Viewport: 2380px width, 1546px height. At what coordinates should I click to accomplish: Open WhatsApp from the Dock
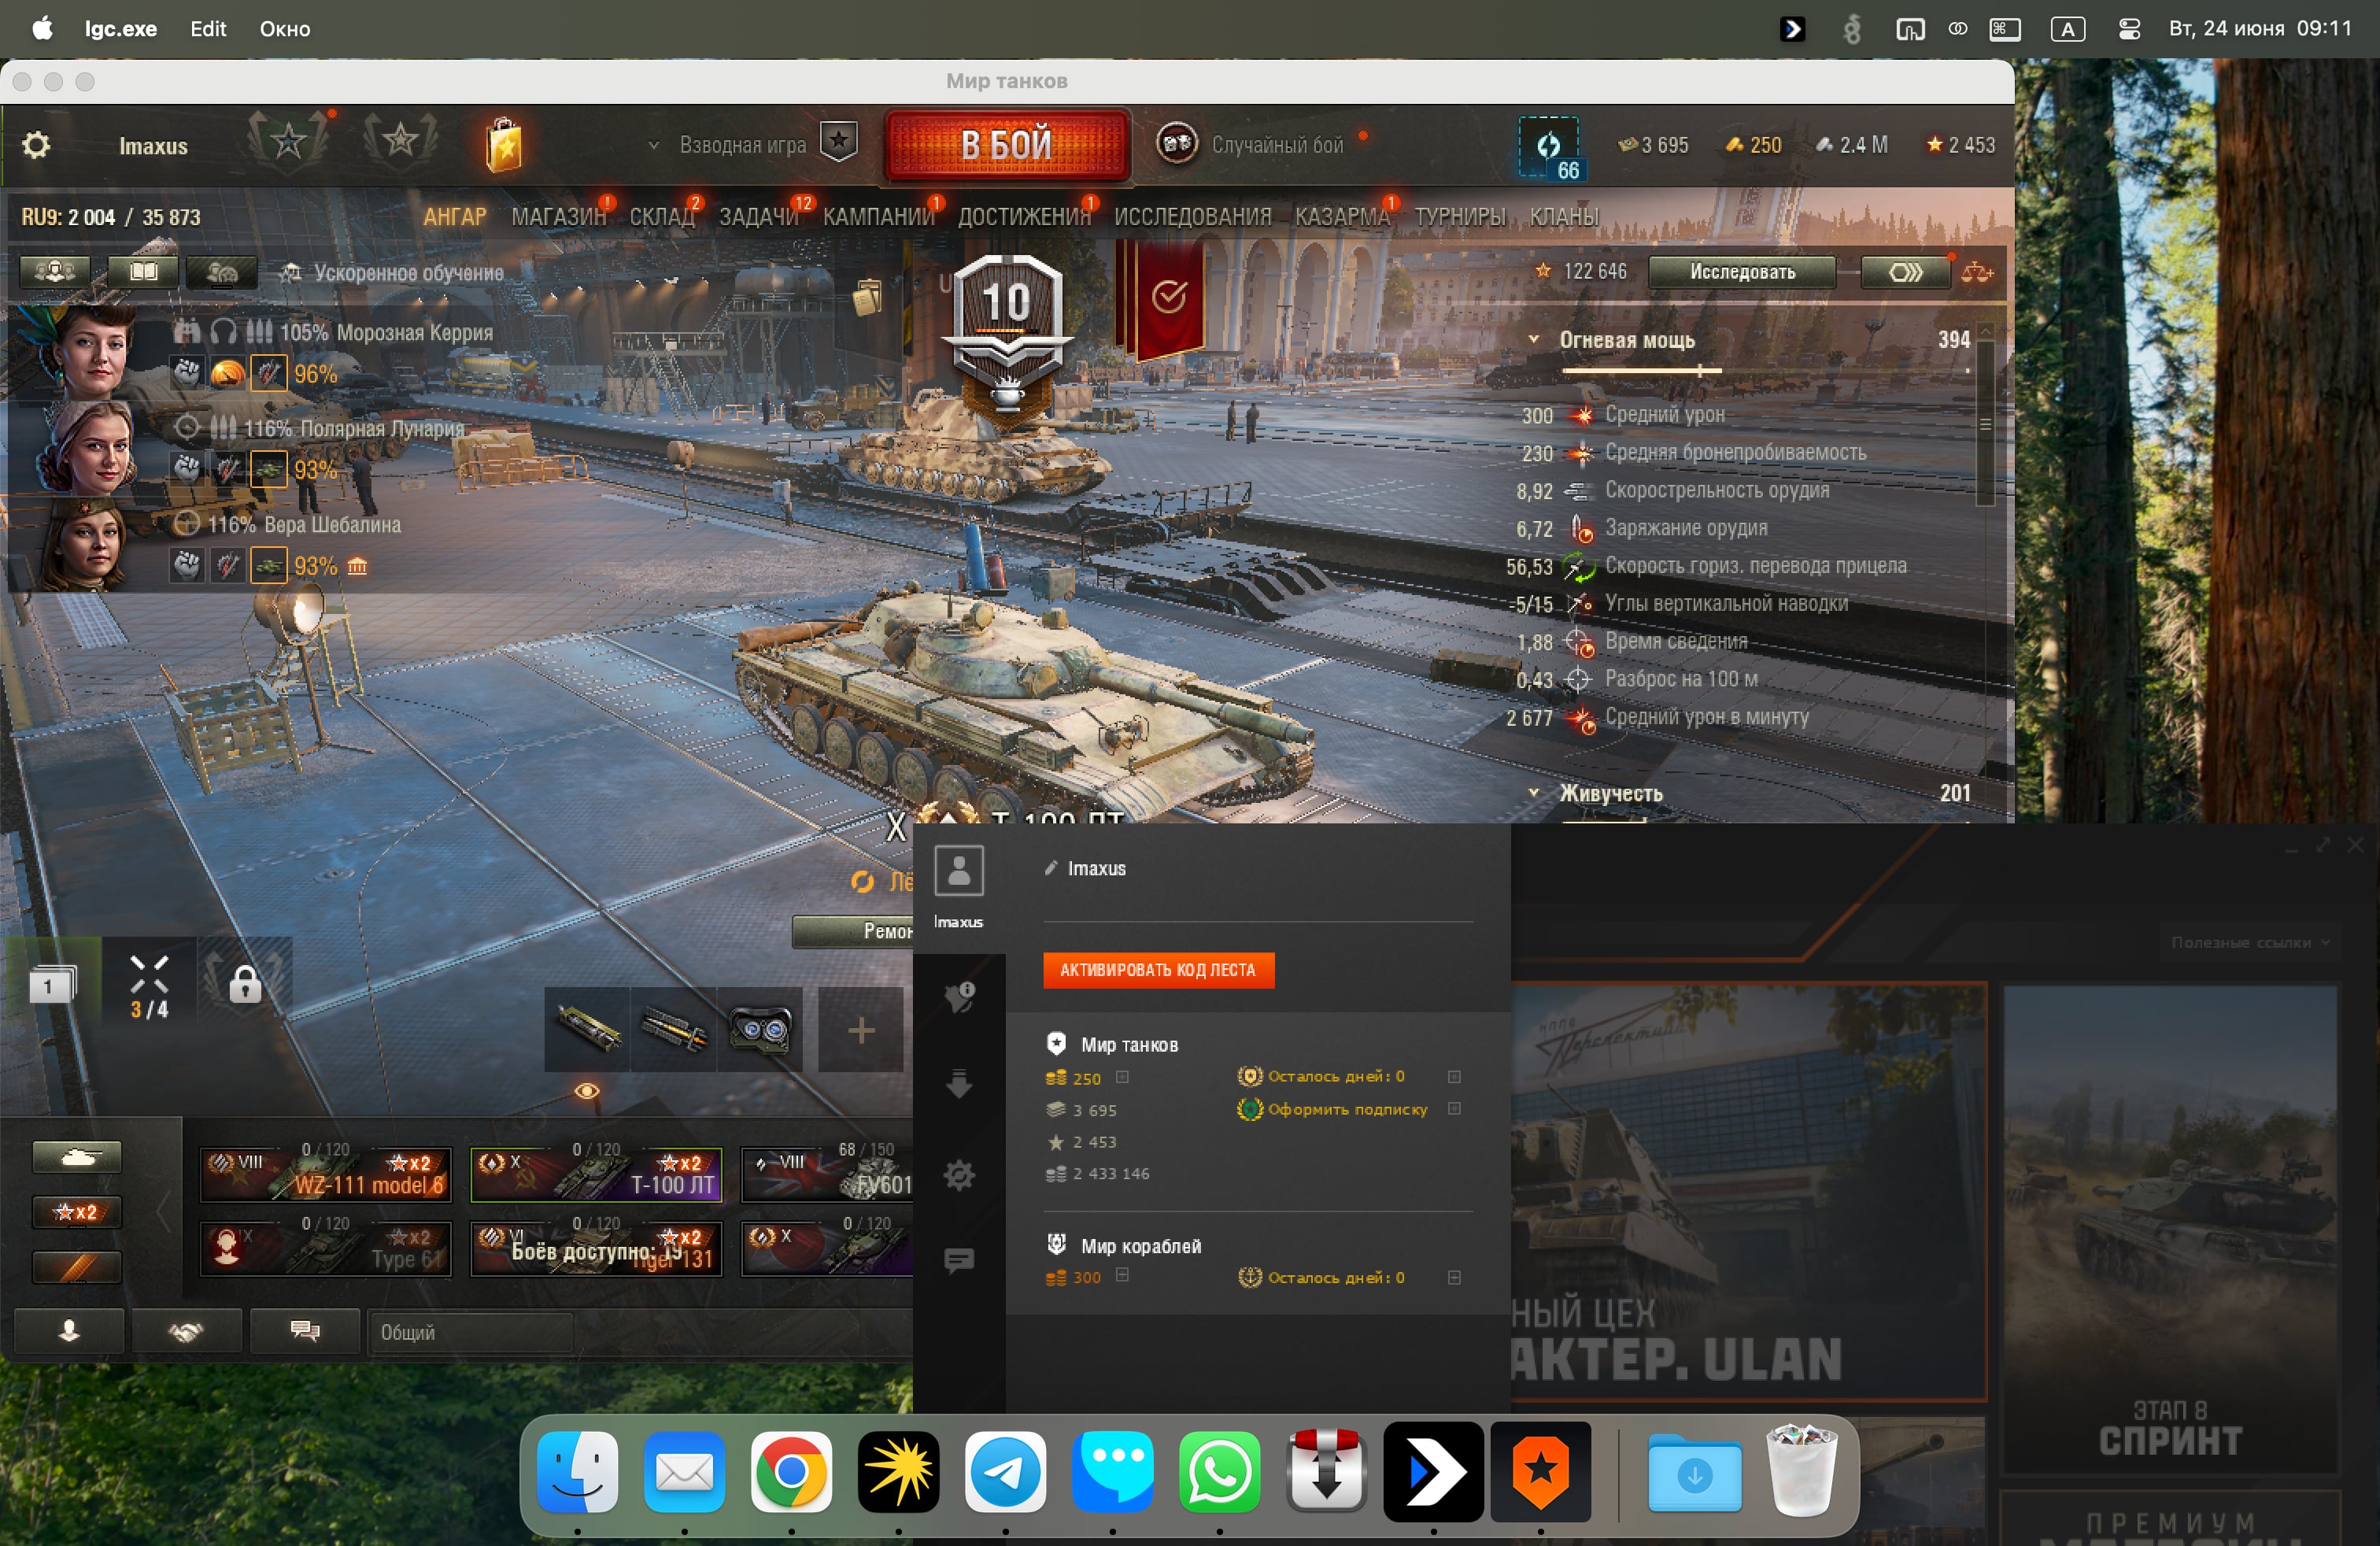click(1219, 1471)
